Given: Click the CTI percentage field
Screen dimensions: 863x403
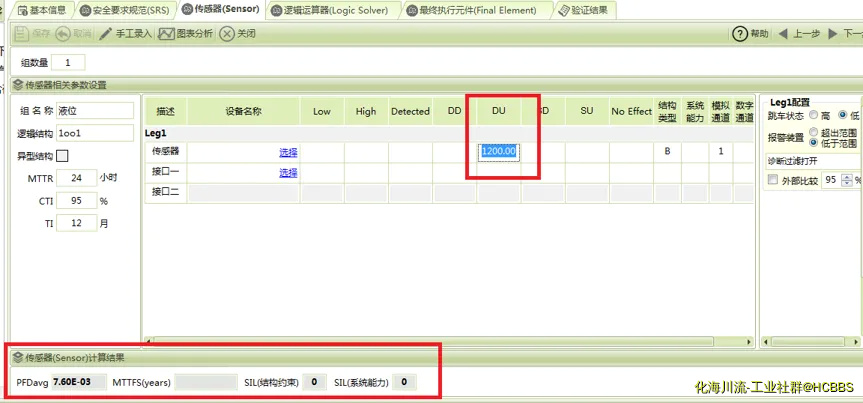Looking at the screenshot, I should (x=77, y=200).
